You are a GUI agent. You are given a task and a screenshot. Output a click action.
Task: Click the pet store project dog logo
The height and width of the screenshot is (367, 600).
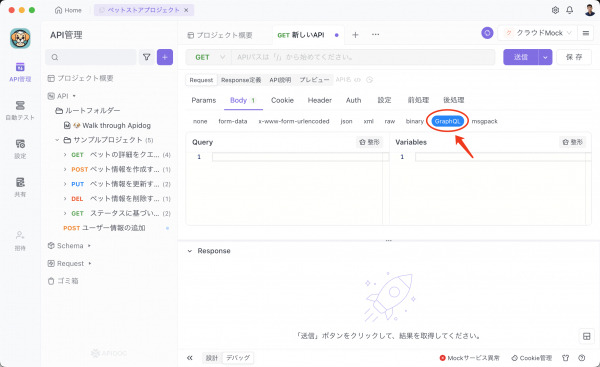point(20,38)
